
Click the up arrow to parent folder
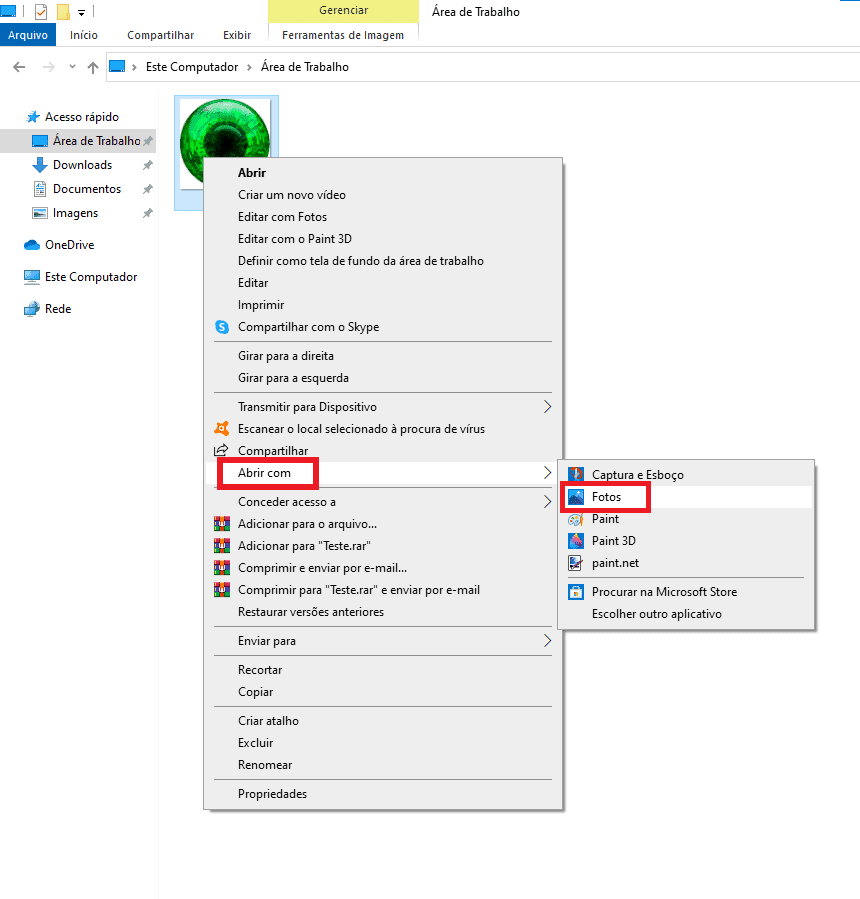coord(92,67)
